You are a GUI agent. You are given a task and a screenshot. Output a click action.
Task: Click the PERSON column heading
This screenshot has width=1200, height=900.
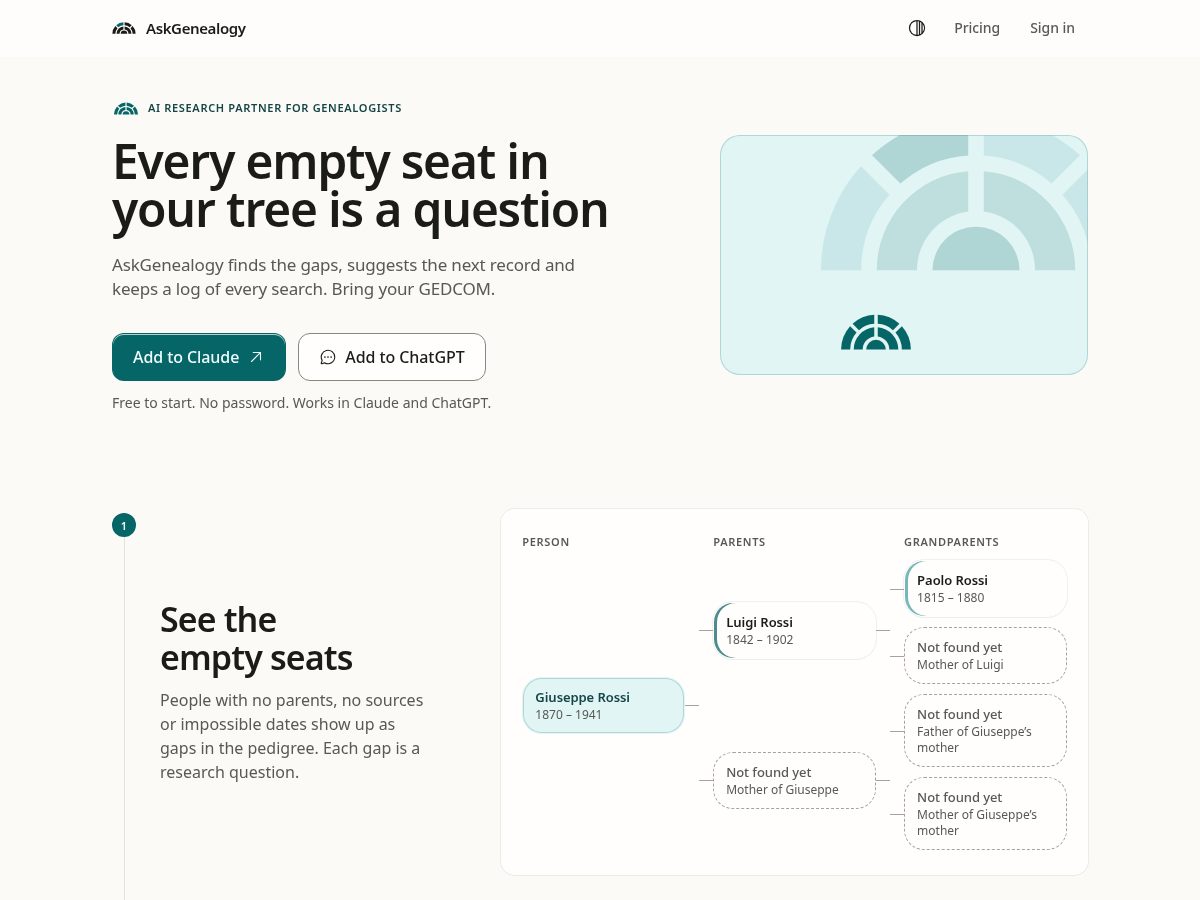click(546, 542)
